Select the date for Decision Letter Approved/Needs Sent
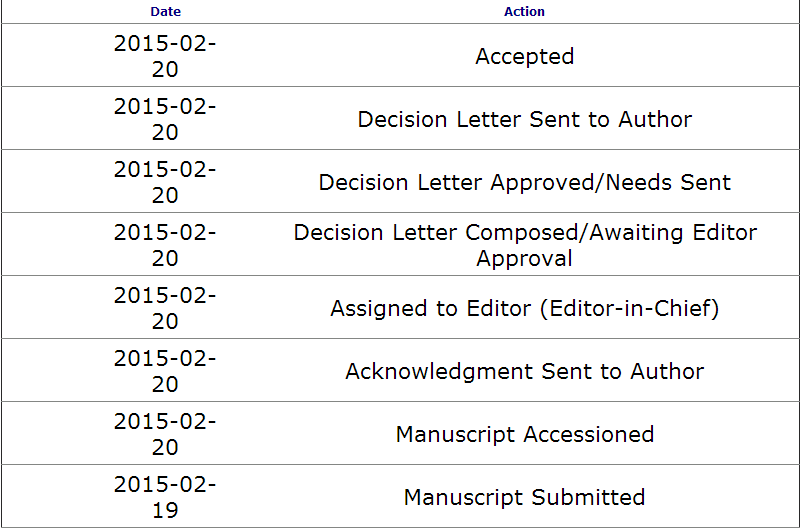The image size is (800, 529). [165, 182]
